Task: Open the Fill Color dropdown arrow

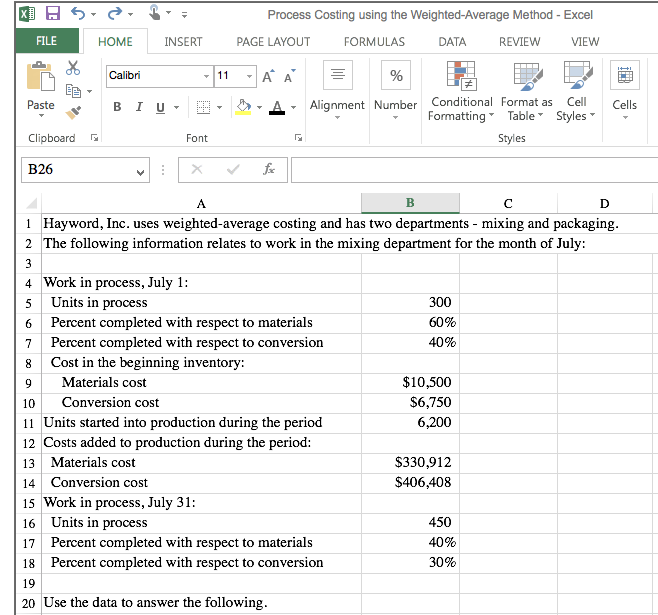Action: [259, 108]
